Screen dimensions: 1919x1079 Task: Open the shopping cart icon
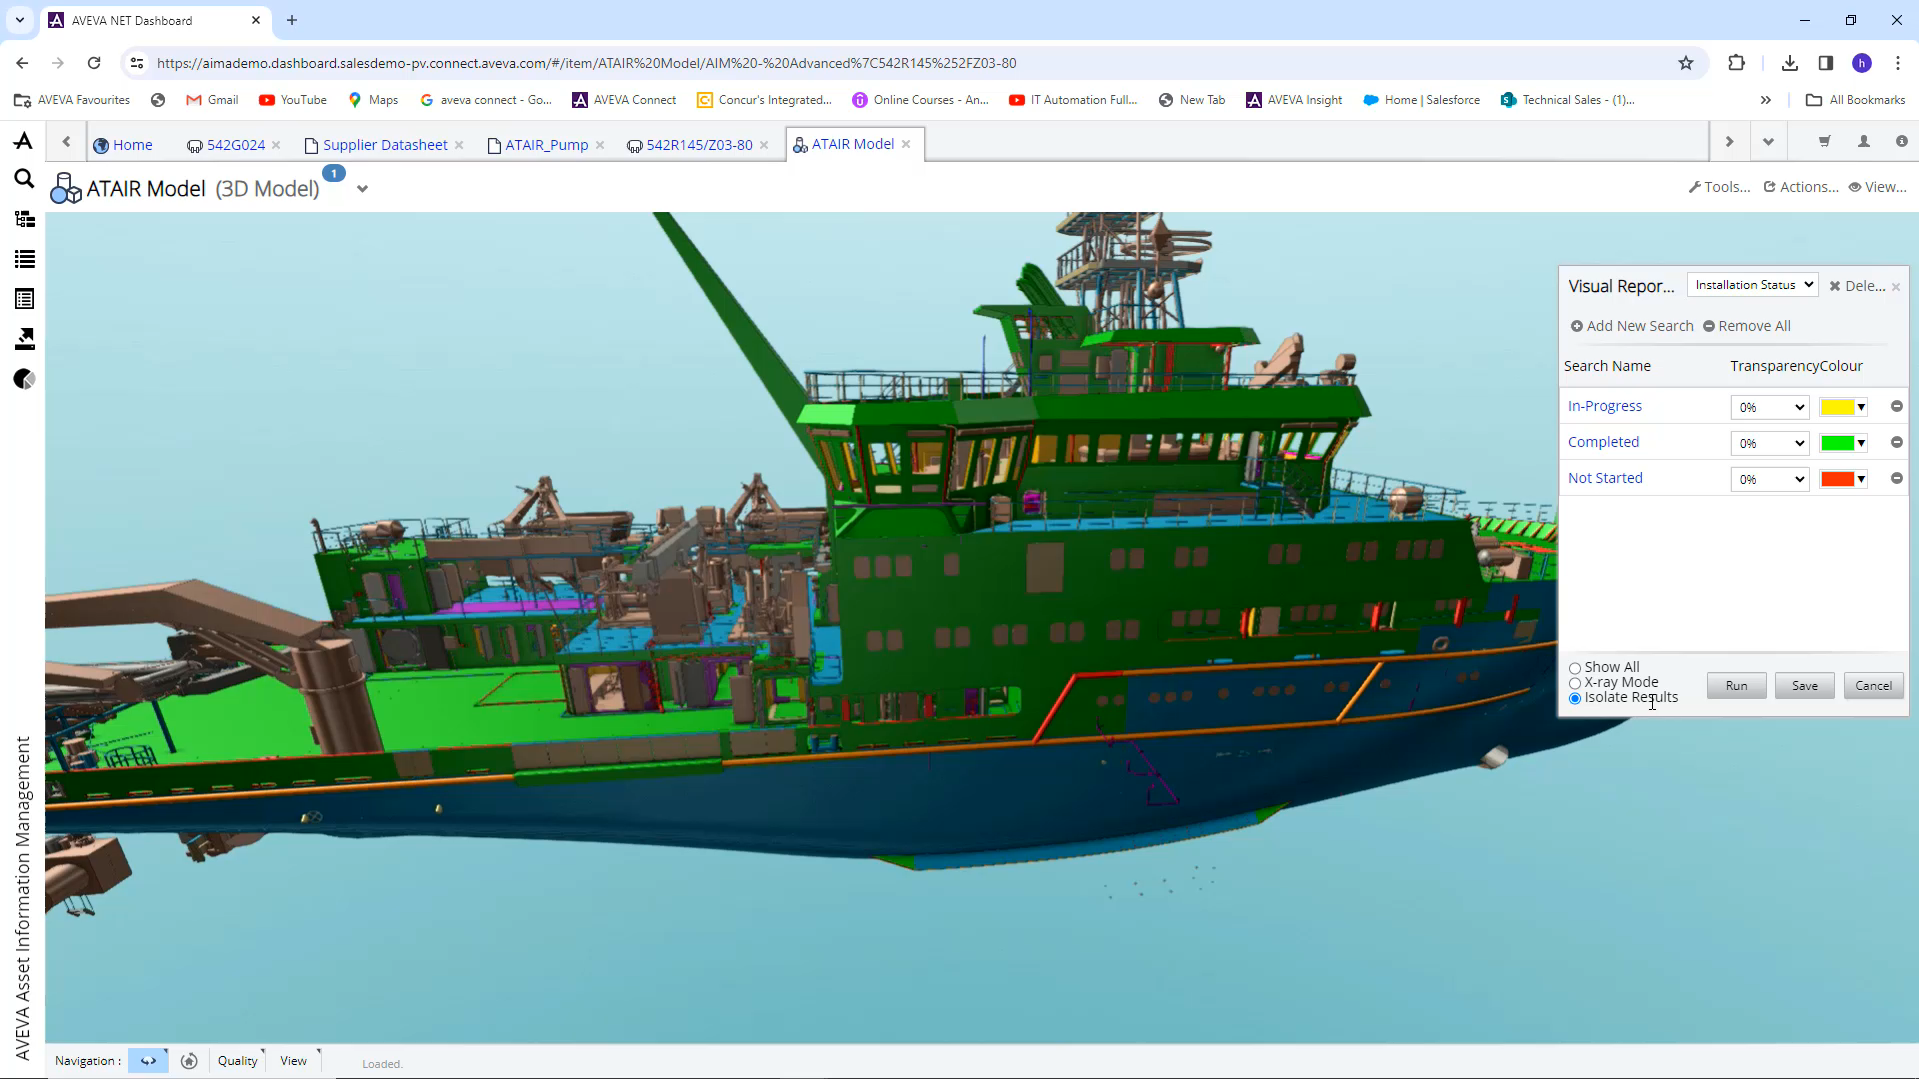click(x=1824, y=142)
